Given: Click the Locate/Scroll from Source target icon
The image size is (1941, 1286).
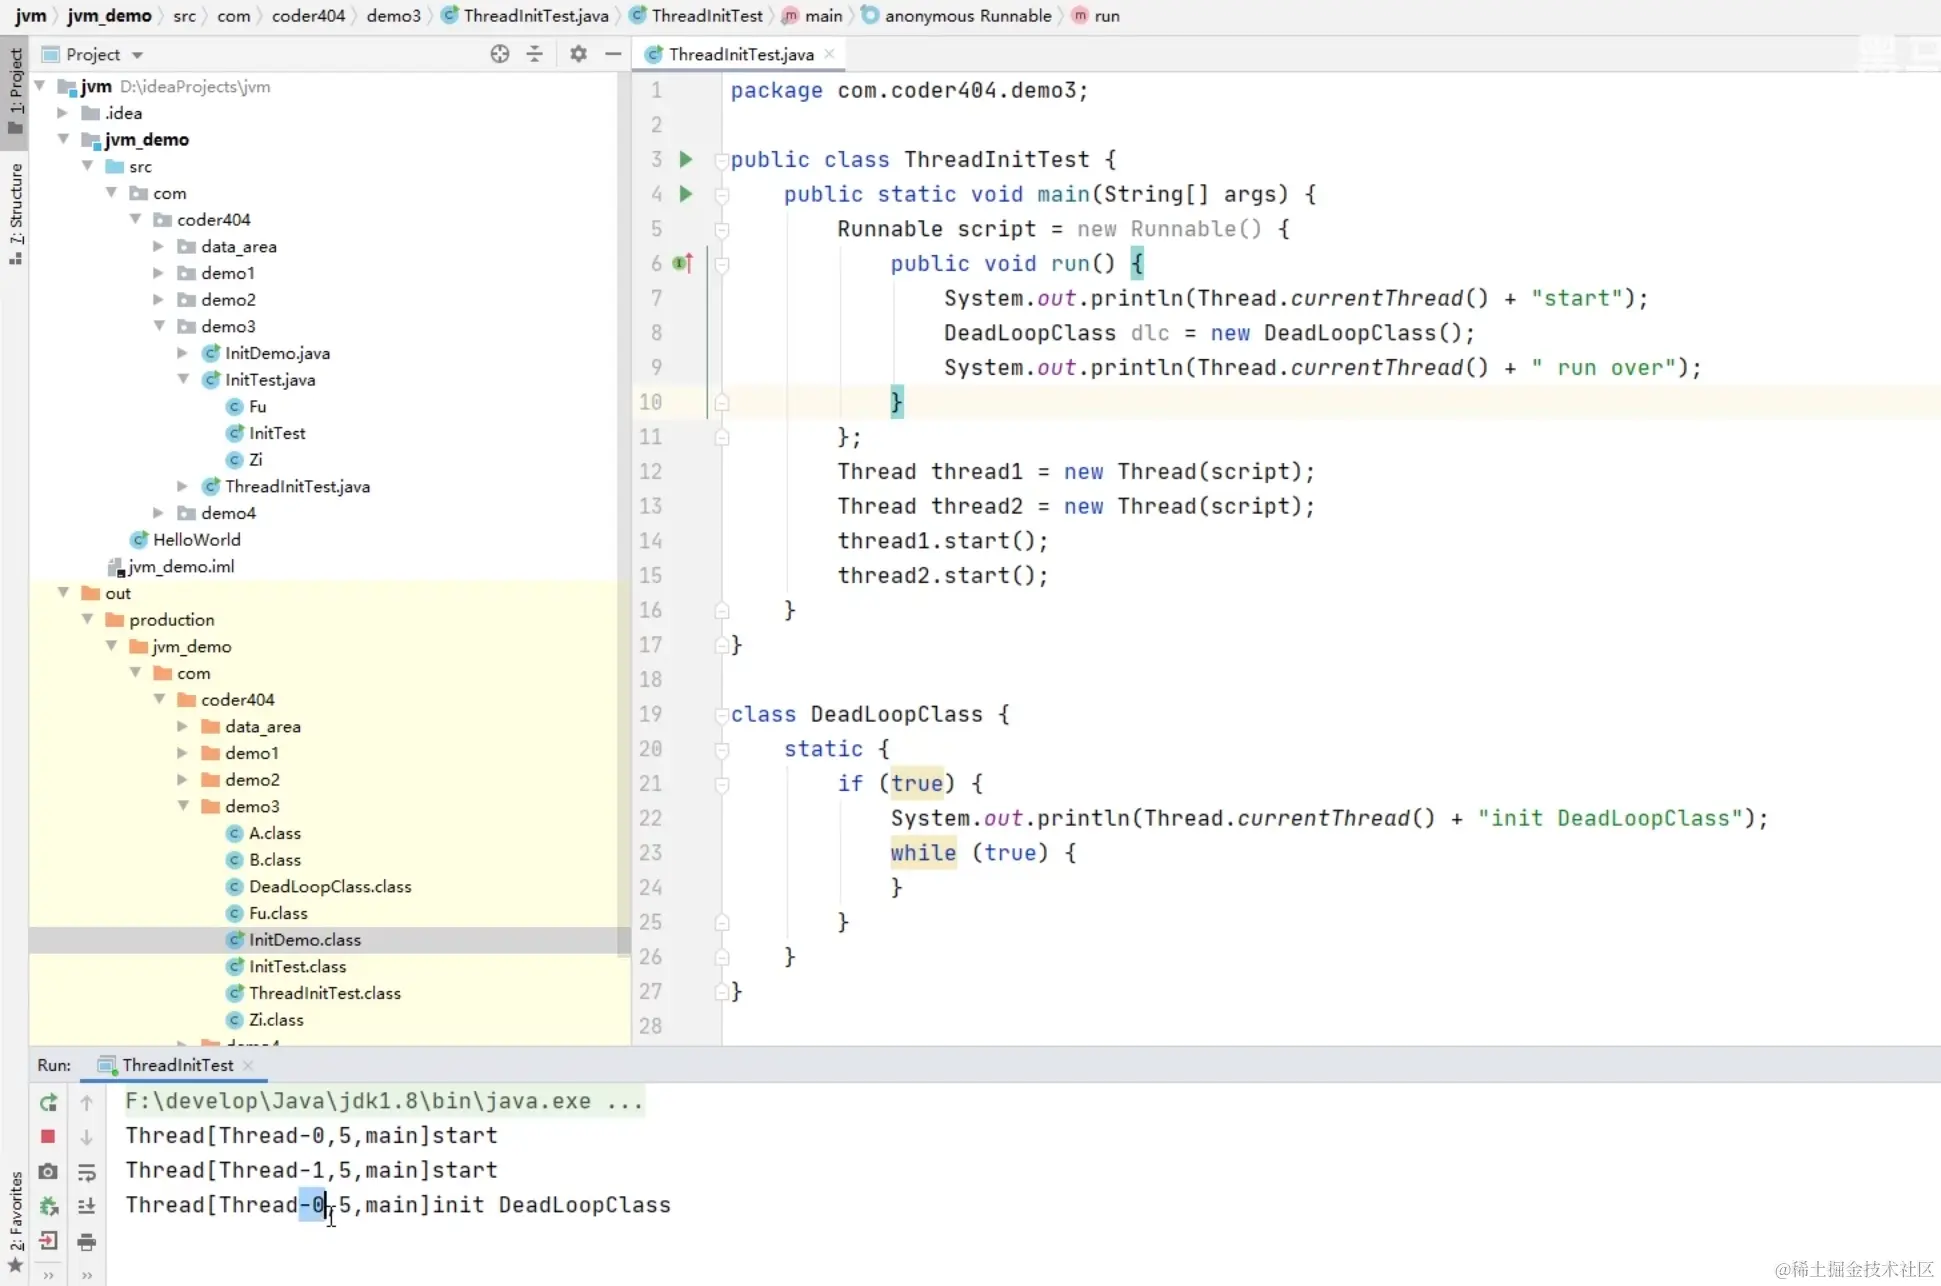Looking at the screenshot, I should [x=500, y=54].
